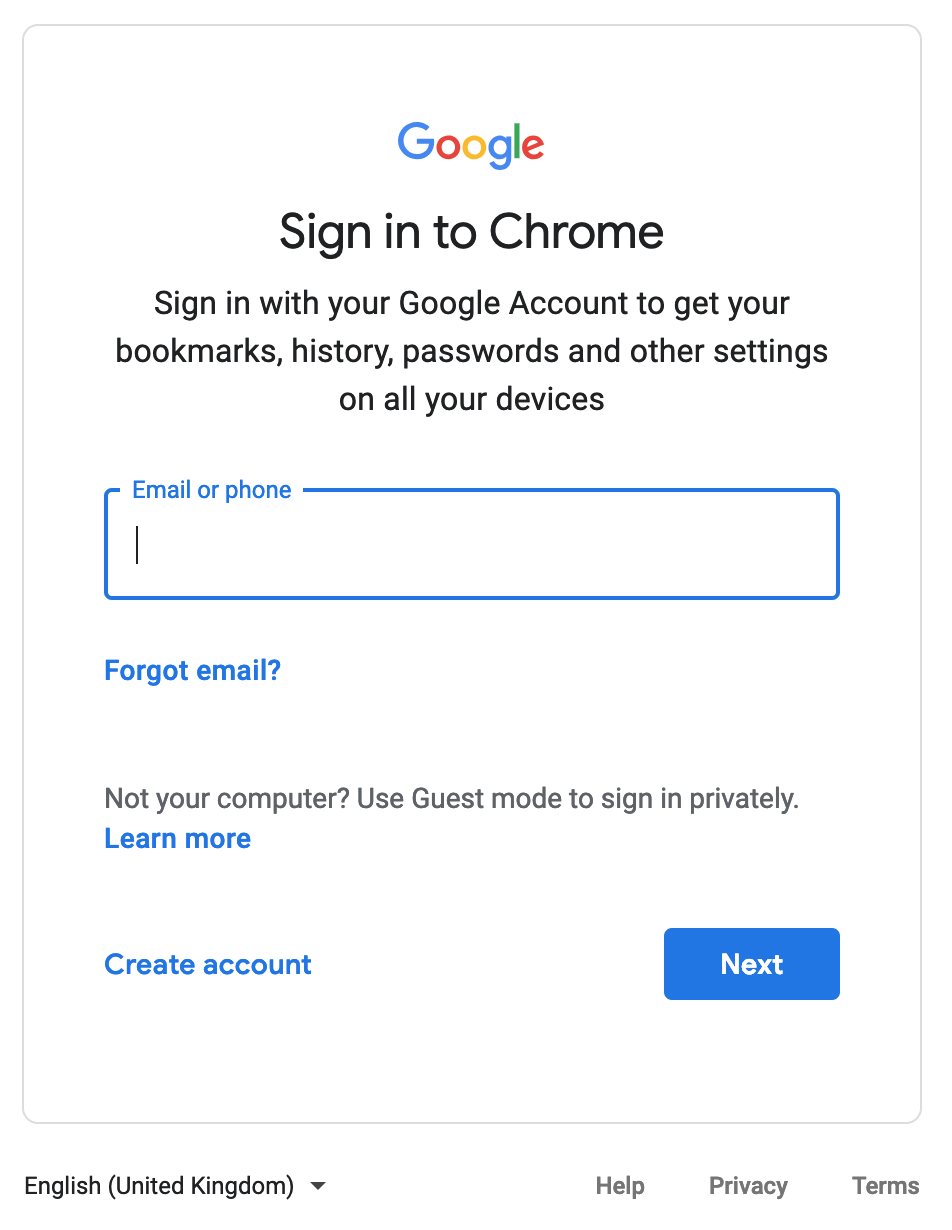This screenshot has width=952, height=1230.
Task: Click the 'Sign in to Chrome' heading
Action: 471,232
